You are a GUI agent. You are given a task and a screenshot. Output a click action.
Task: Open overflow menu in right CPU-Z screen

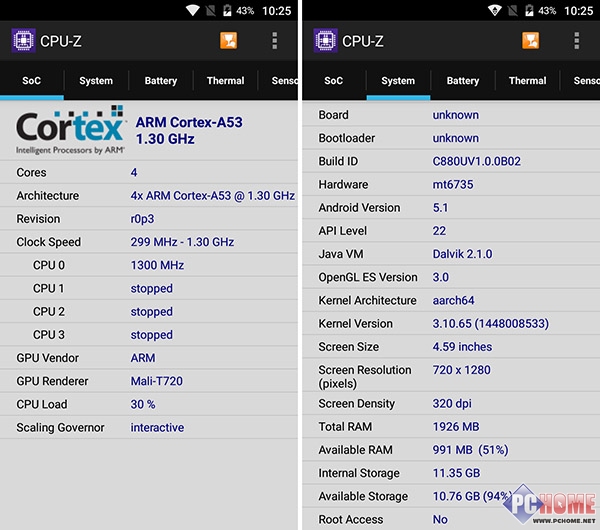click(x=576, y=41)
